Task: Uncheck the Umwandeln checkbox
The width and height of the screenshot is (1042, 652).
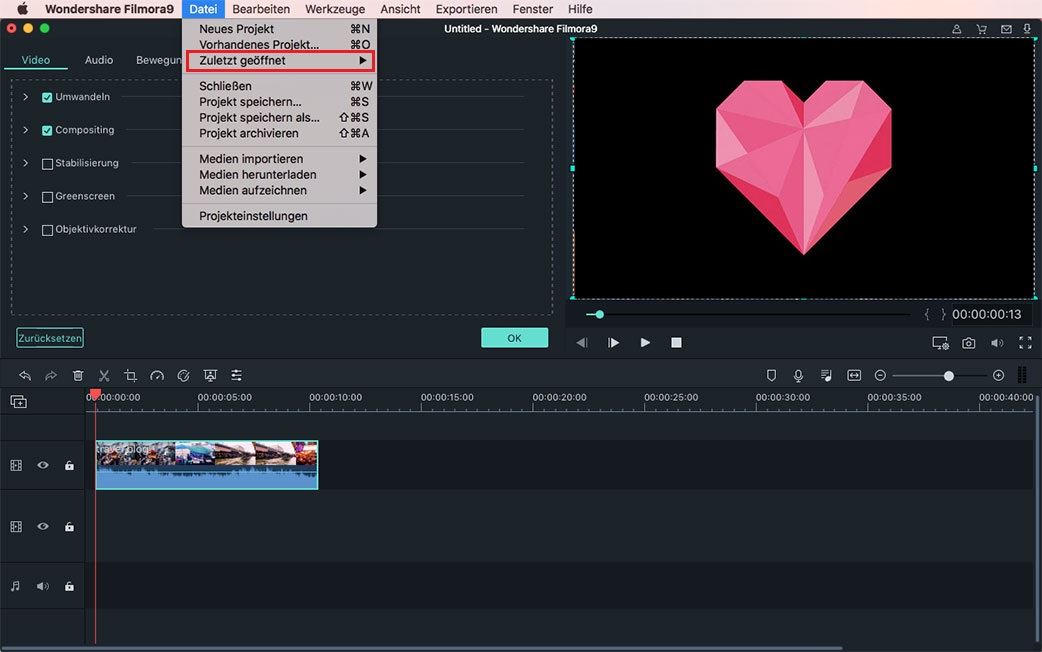Action: click(x=47, y=98)
